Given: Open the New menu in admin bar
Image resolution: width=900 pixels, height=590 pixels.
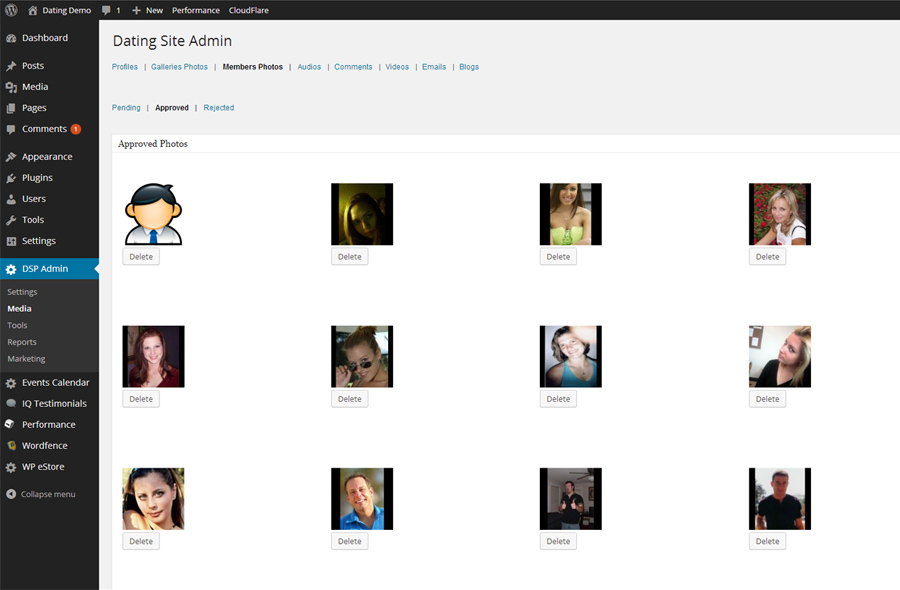Looking at the screenshot, I should point(154,10).
